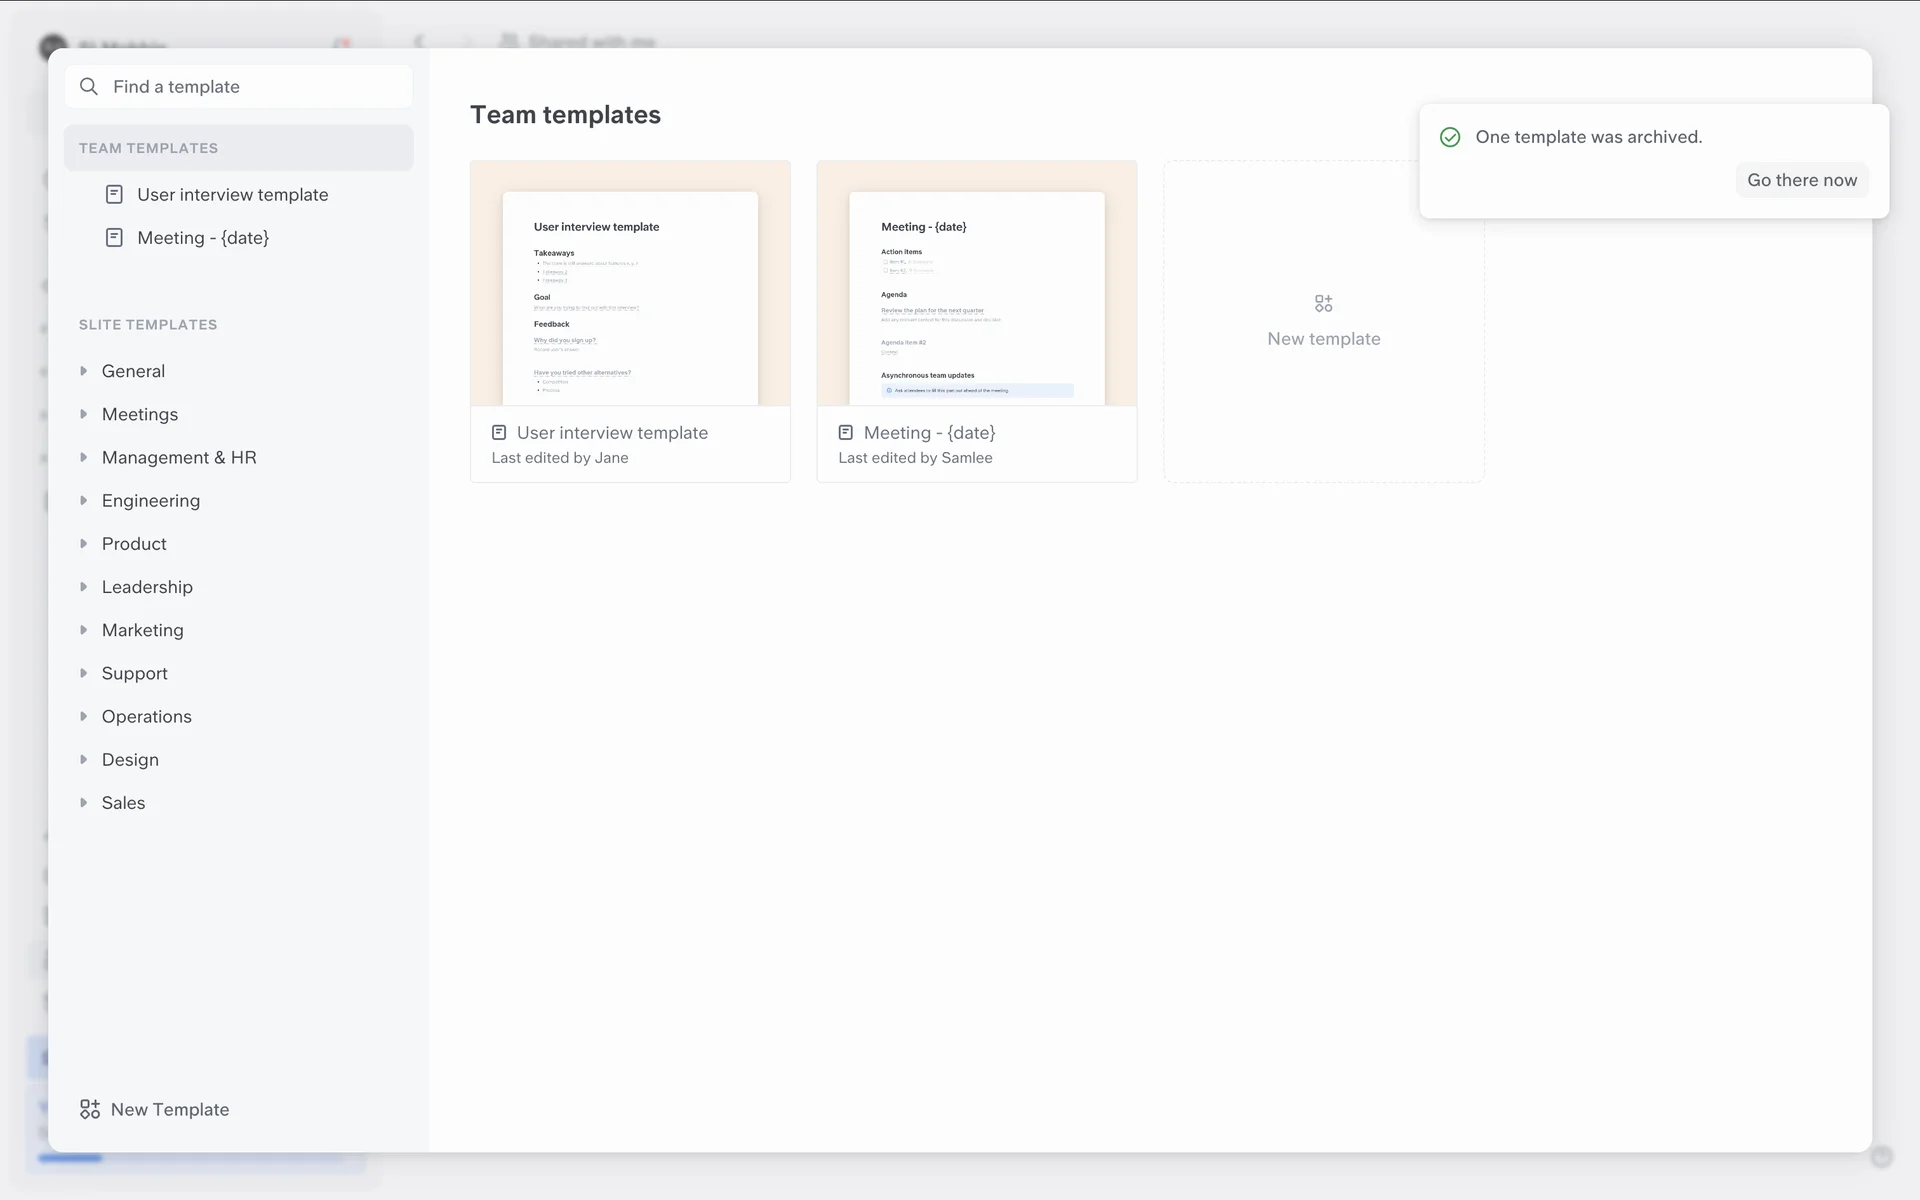Click bottom-left New Template grid icon
1920x1200 pixels.
point(90,1109)
